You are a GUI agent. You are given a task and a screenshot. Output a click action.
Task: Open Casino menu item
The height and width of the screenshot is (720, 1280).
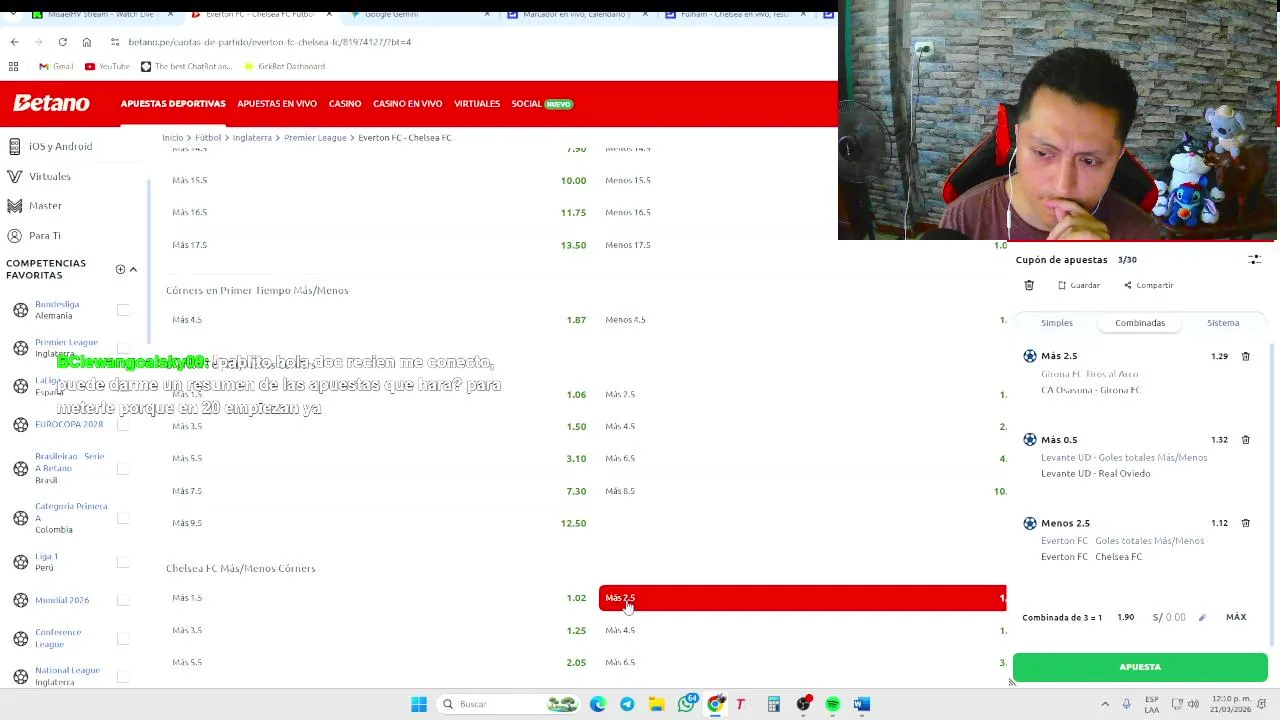[345, 104]
